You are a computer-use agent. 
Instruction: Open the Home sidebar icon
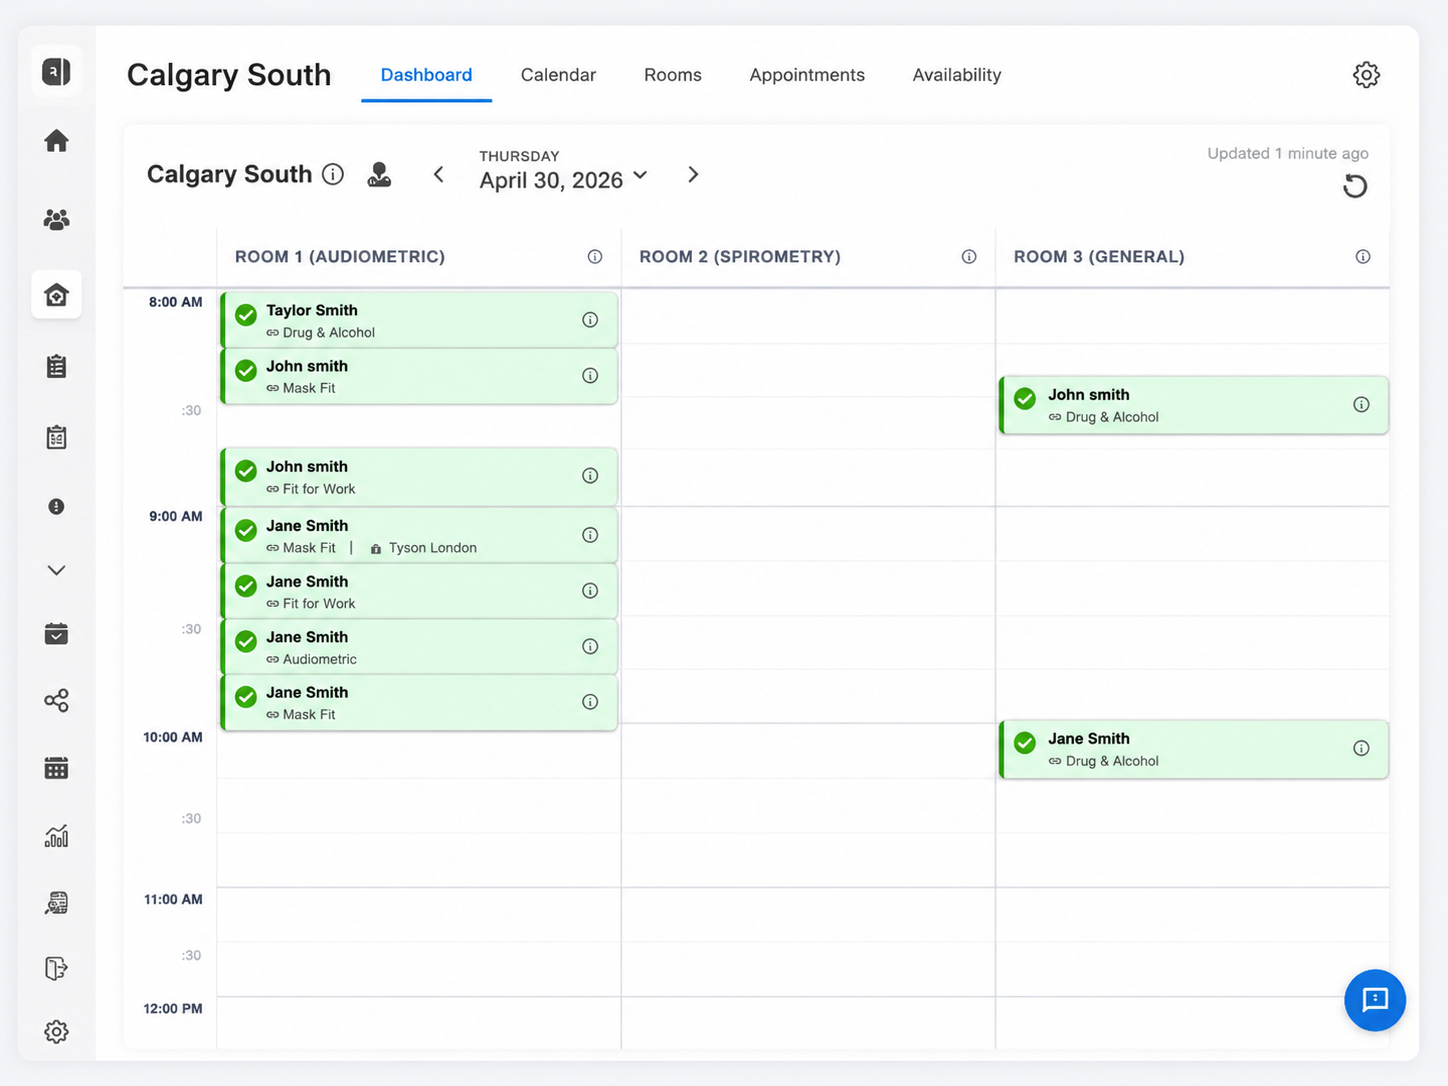tap(57, 141)
